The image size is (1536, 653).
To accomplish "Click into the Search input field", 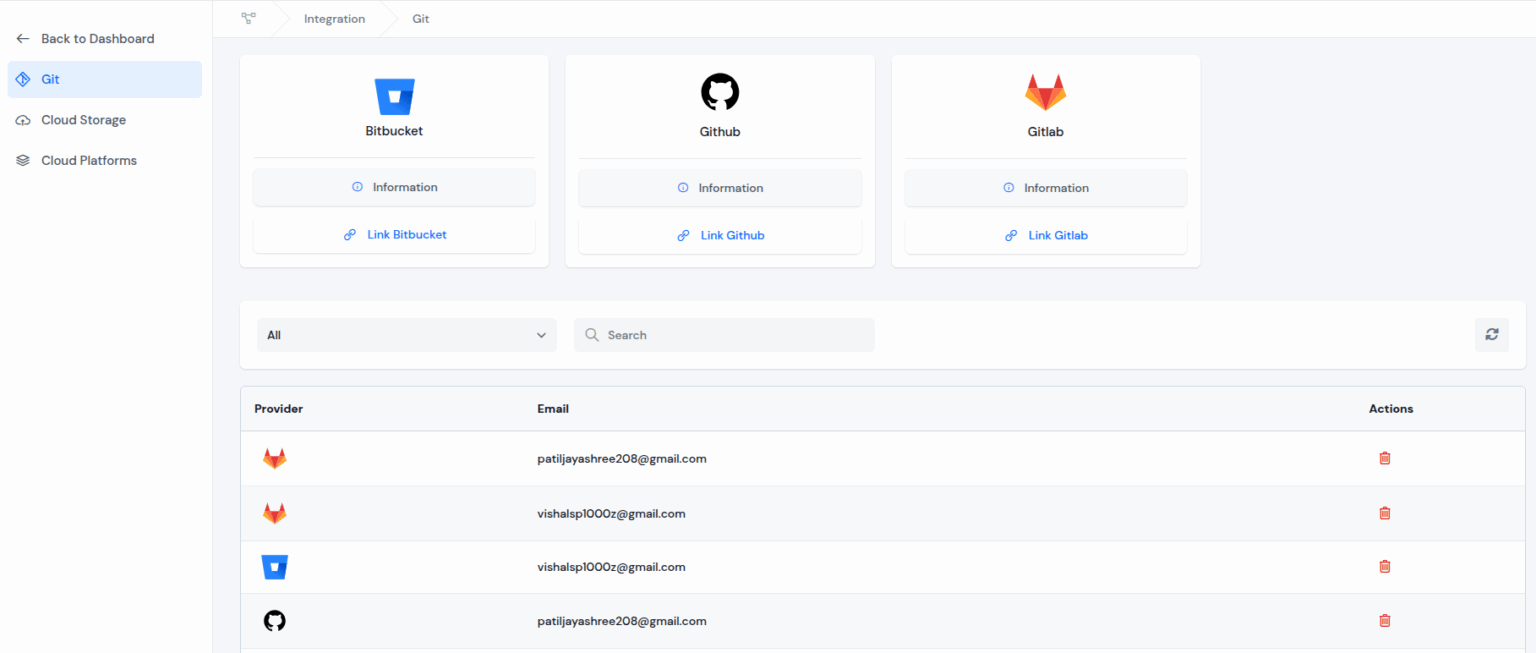I will click(x=724, y=335).
